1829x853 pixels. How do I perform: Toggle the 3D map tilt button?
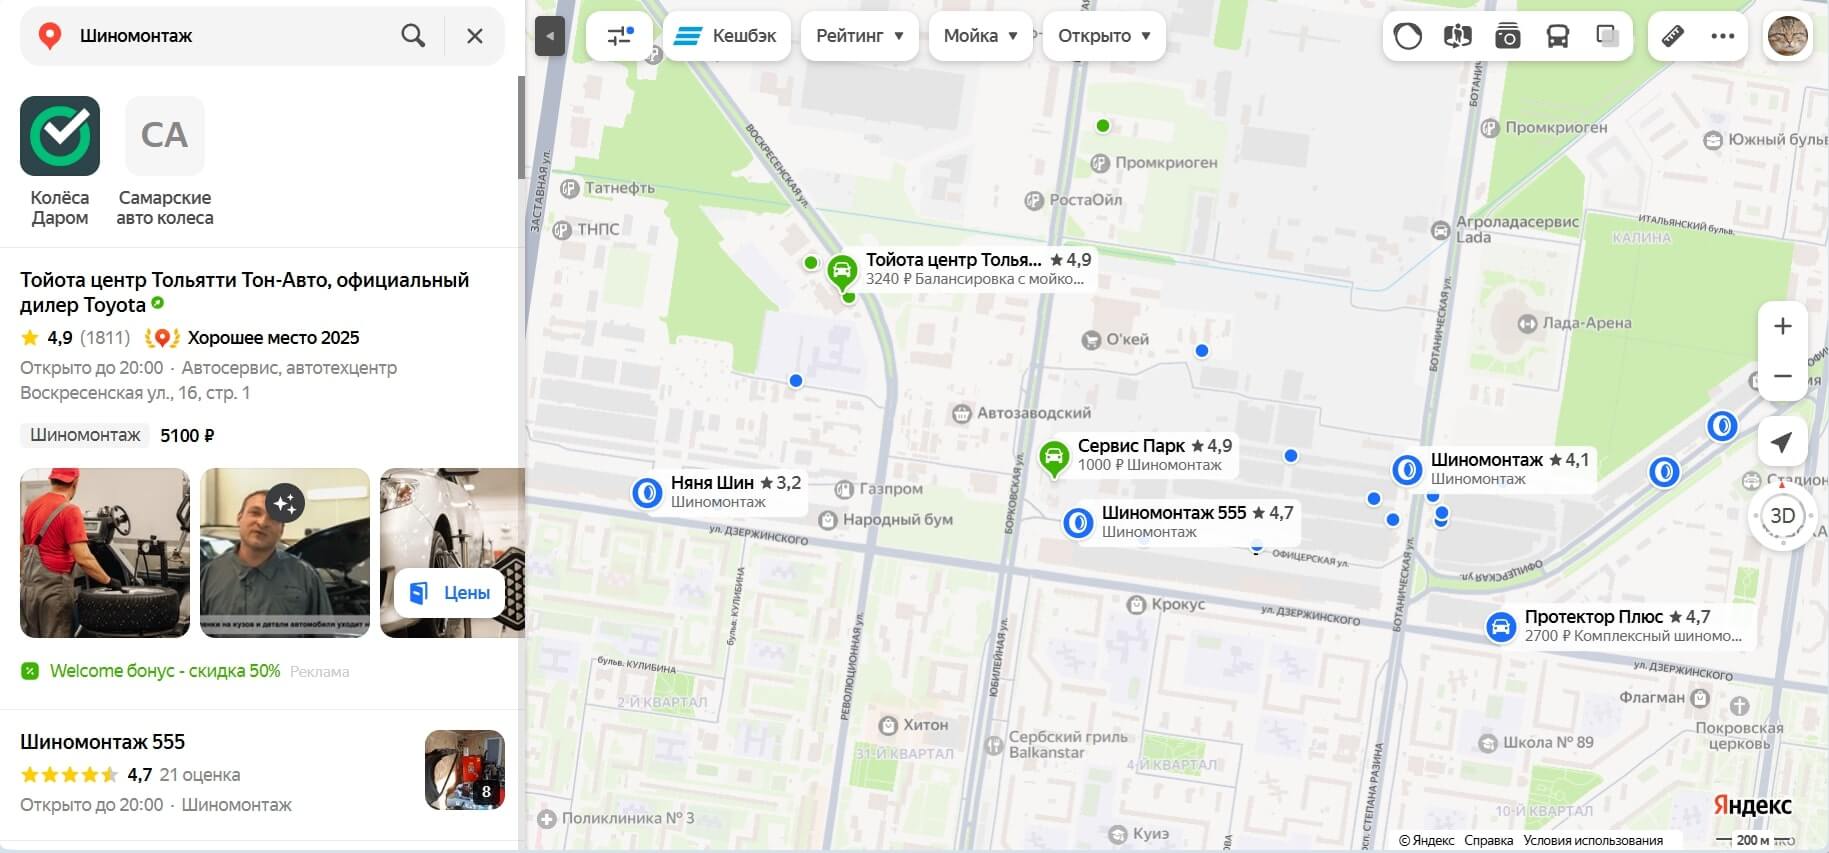pos(1782,516)
